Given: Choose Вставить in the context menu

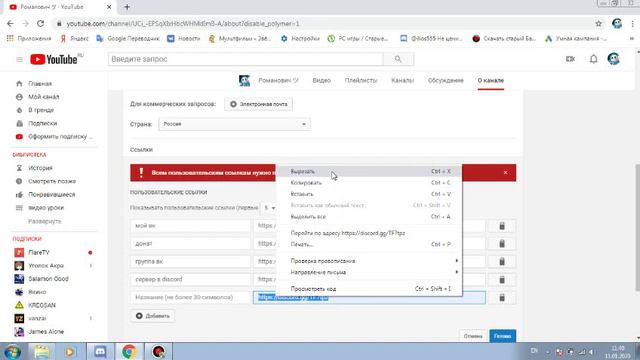Looking at the screenshot, I should pos(369,194).
